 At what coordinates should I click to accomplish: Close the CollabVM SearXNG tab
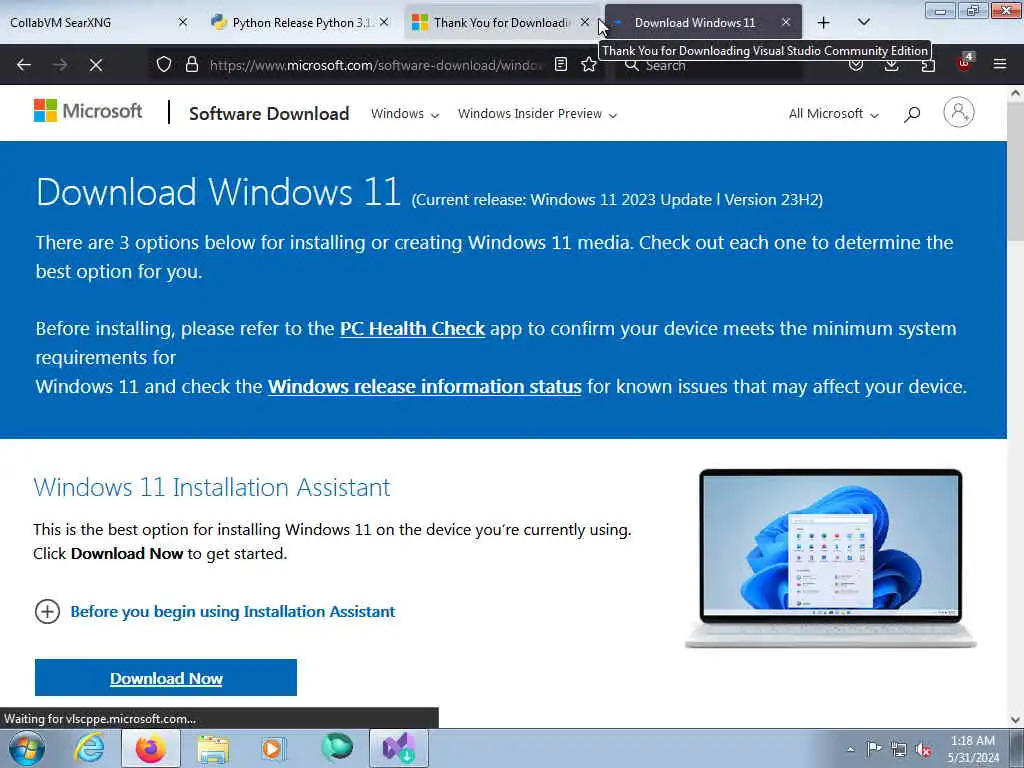tap(183, 22)
